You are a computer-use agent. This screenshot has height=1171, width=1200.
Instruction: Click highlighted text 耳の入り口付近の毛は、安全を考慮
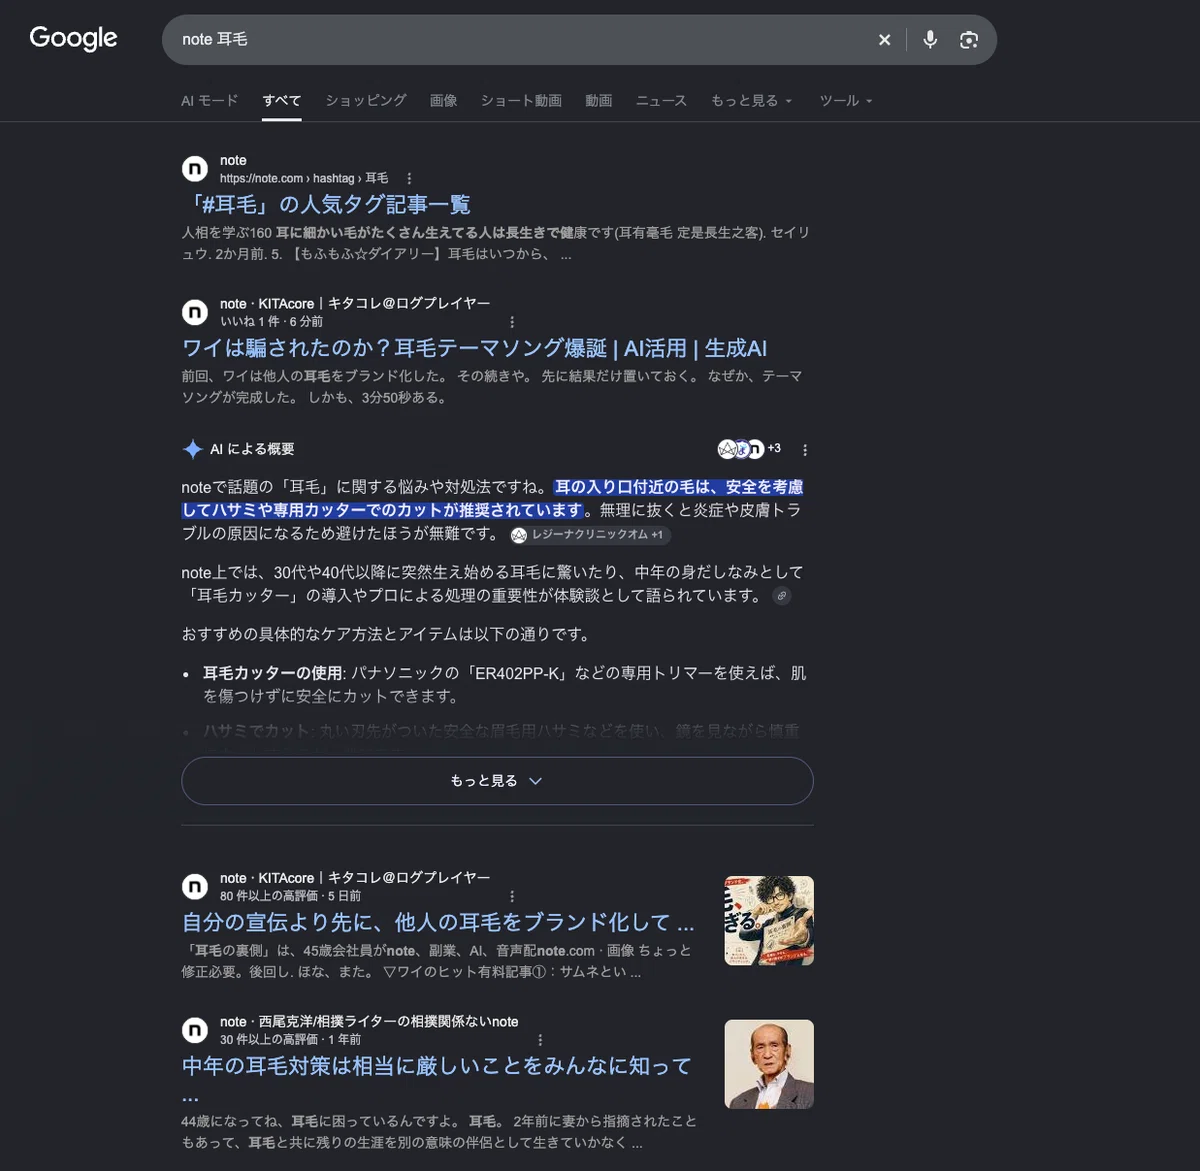[679, 487]
